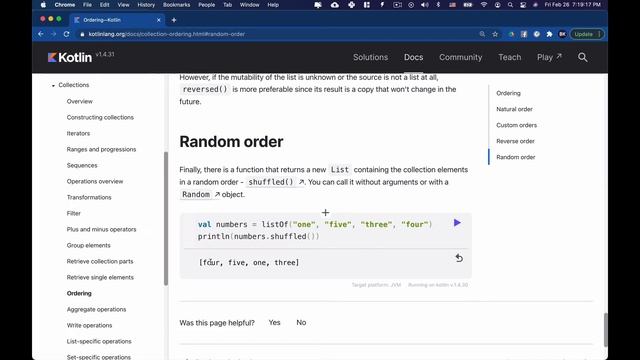Click the page vertical scrollbar thumb
This screenshot has width=640, height=360.
605,330
